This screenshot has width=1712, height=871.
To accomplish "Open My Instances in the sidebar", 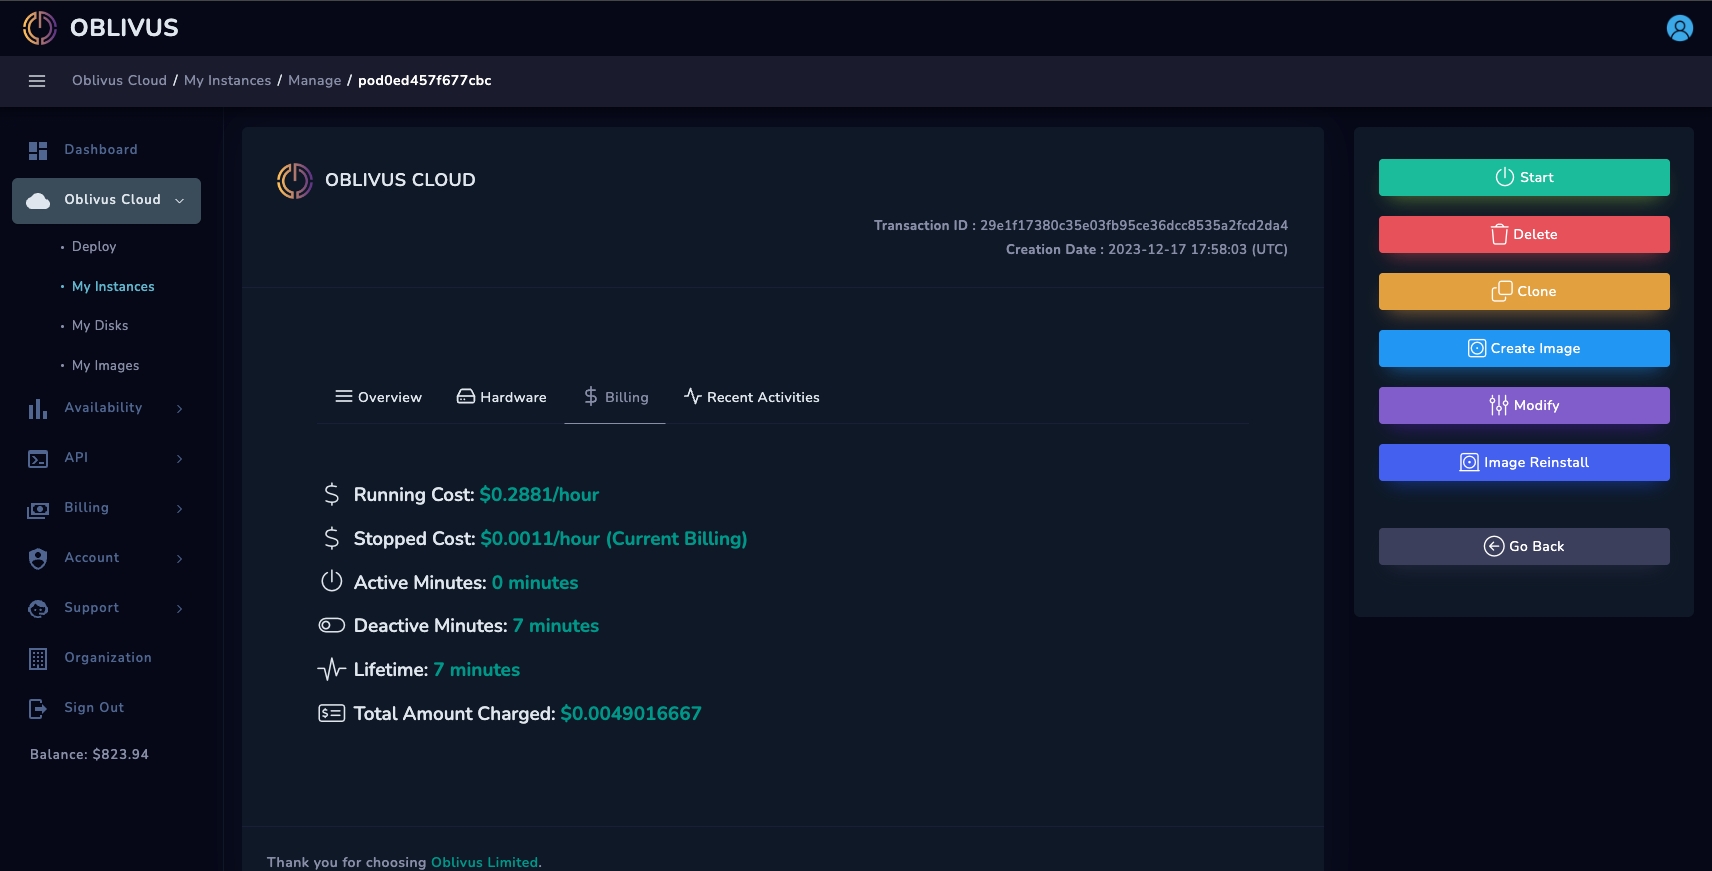I will 113,287.
